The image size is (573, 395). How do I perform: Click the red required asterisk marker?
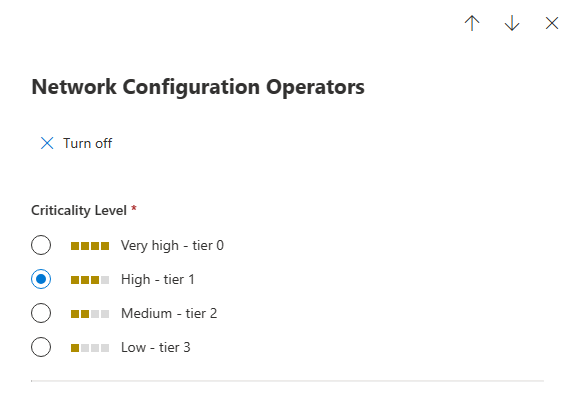point(134,208)
